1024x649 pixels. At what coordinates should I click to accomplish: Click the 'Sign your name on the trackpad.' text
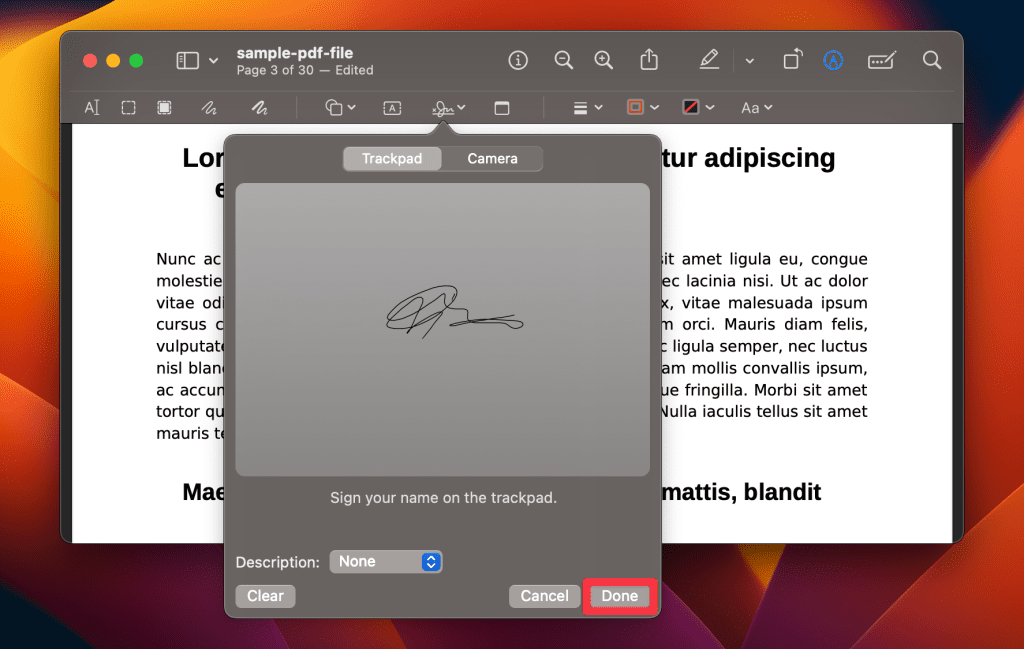[x=443, y=498]
